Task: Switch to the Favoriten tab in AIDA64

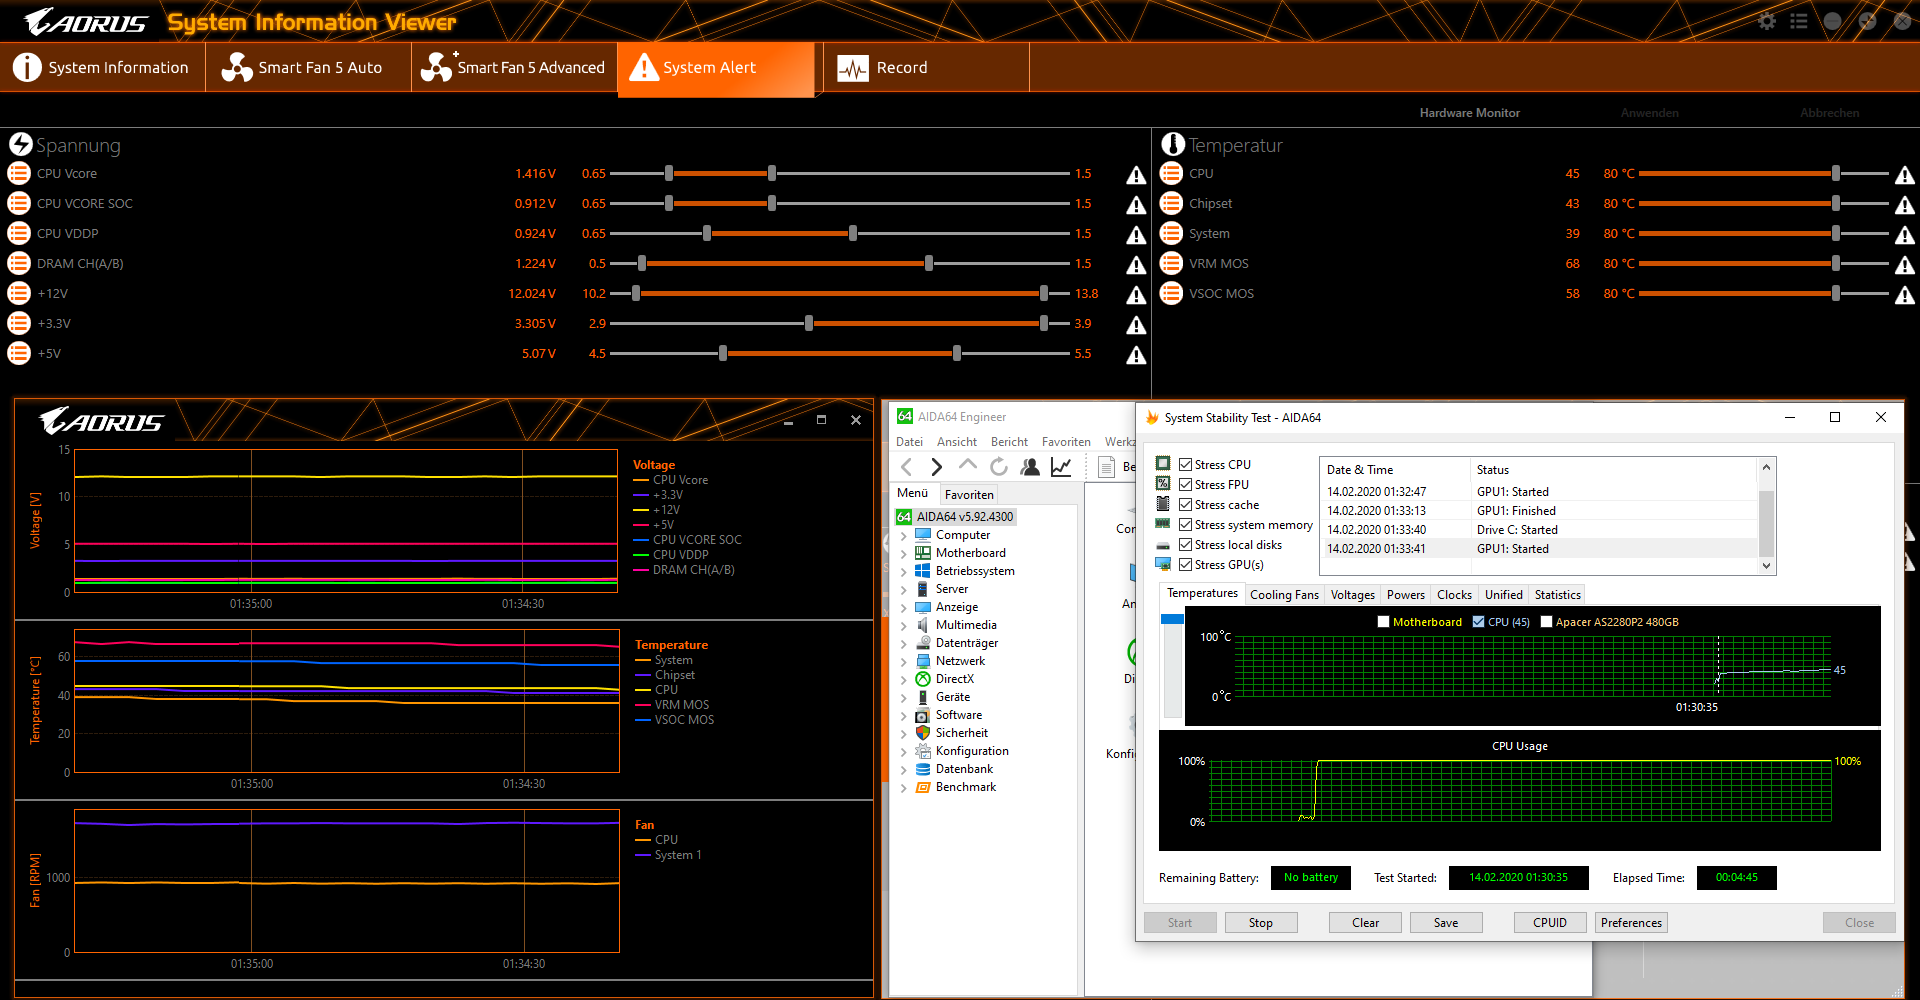Action: point(969,494)
